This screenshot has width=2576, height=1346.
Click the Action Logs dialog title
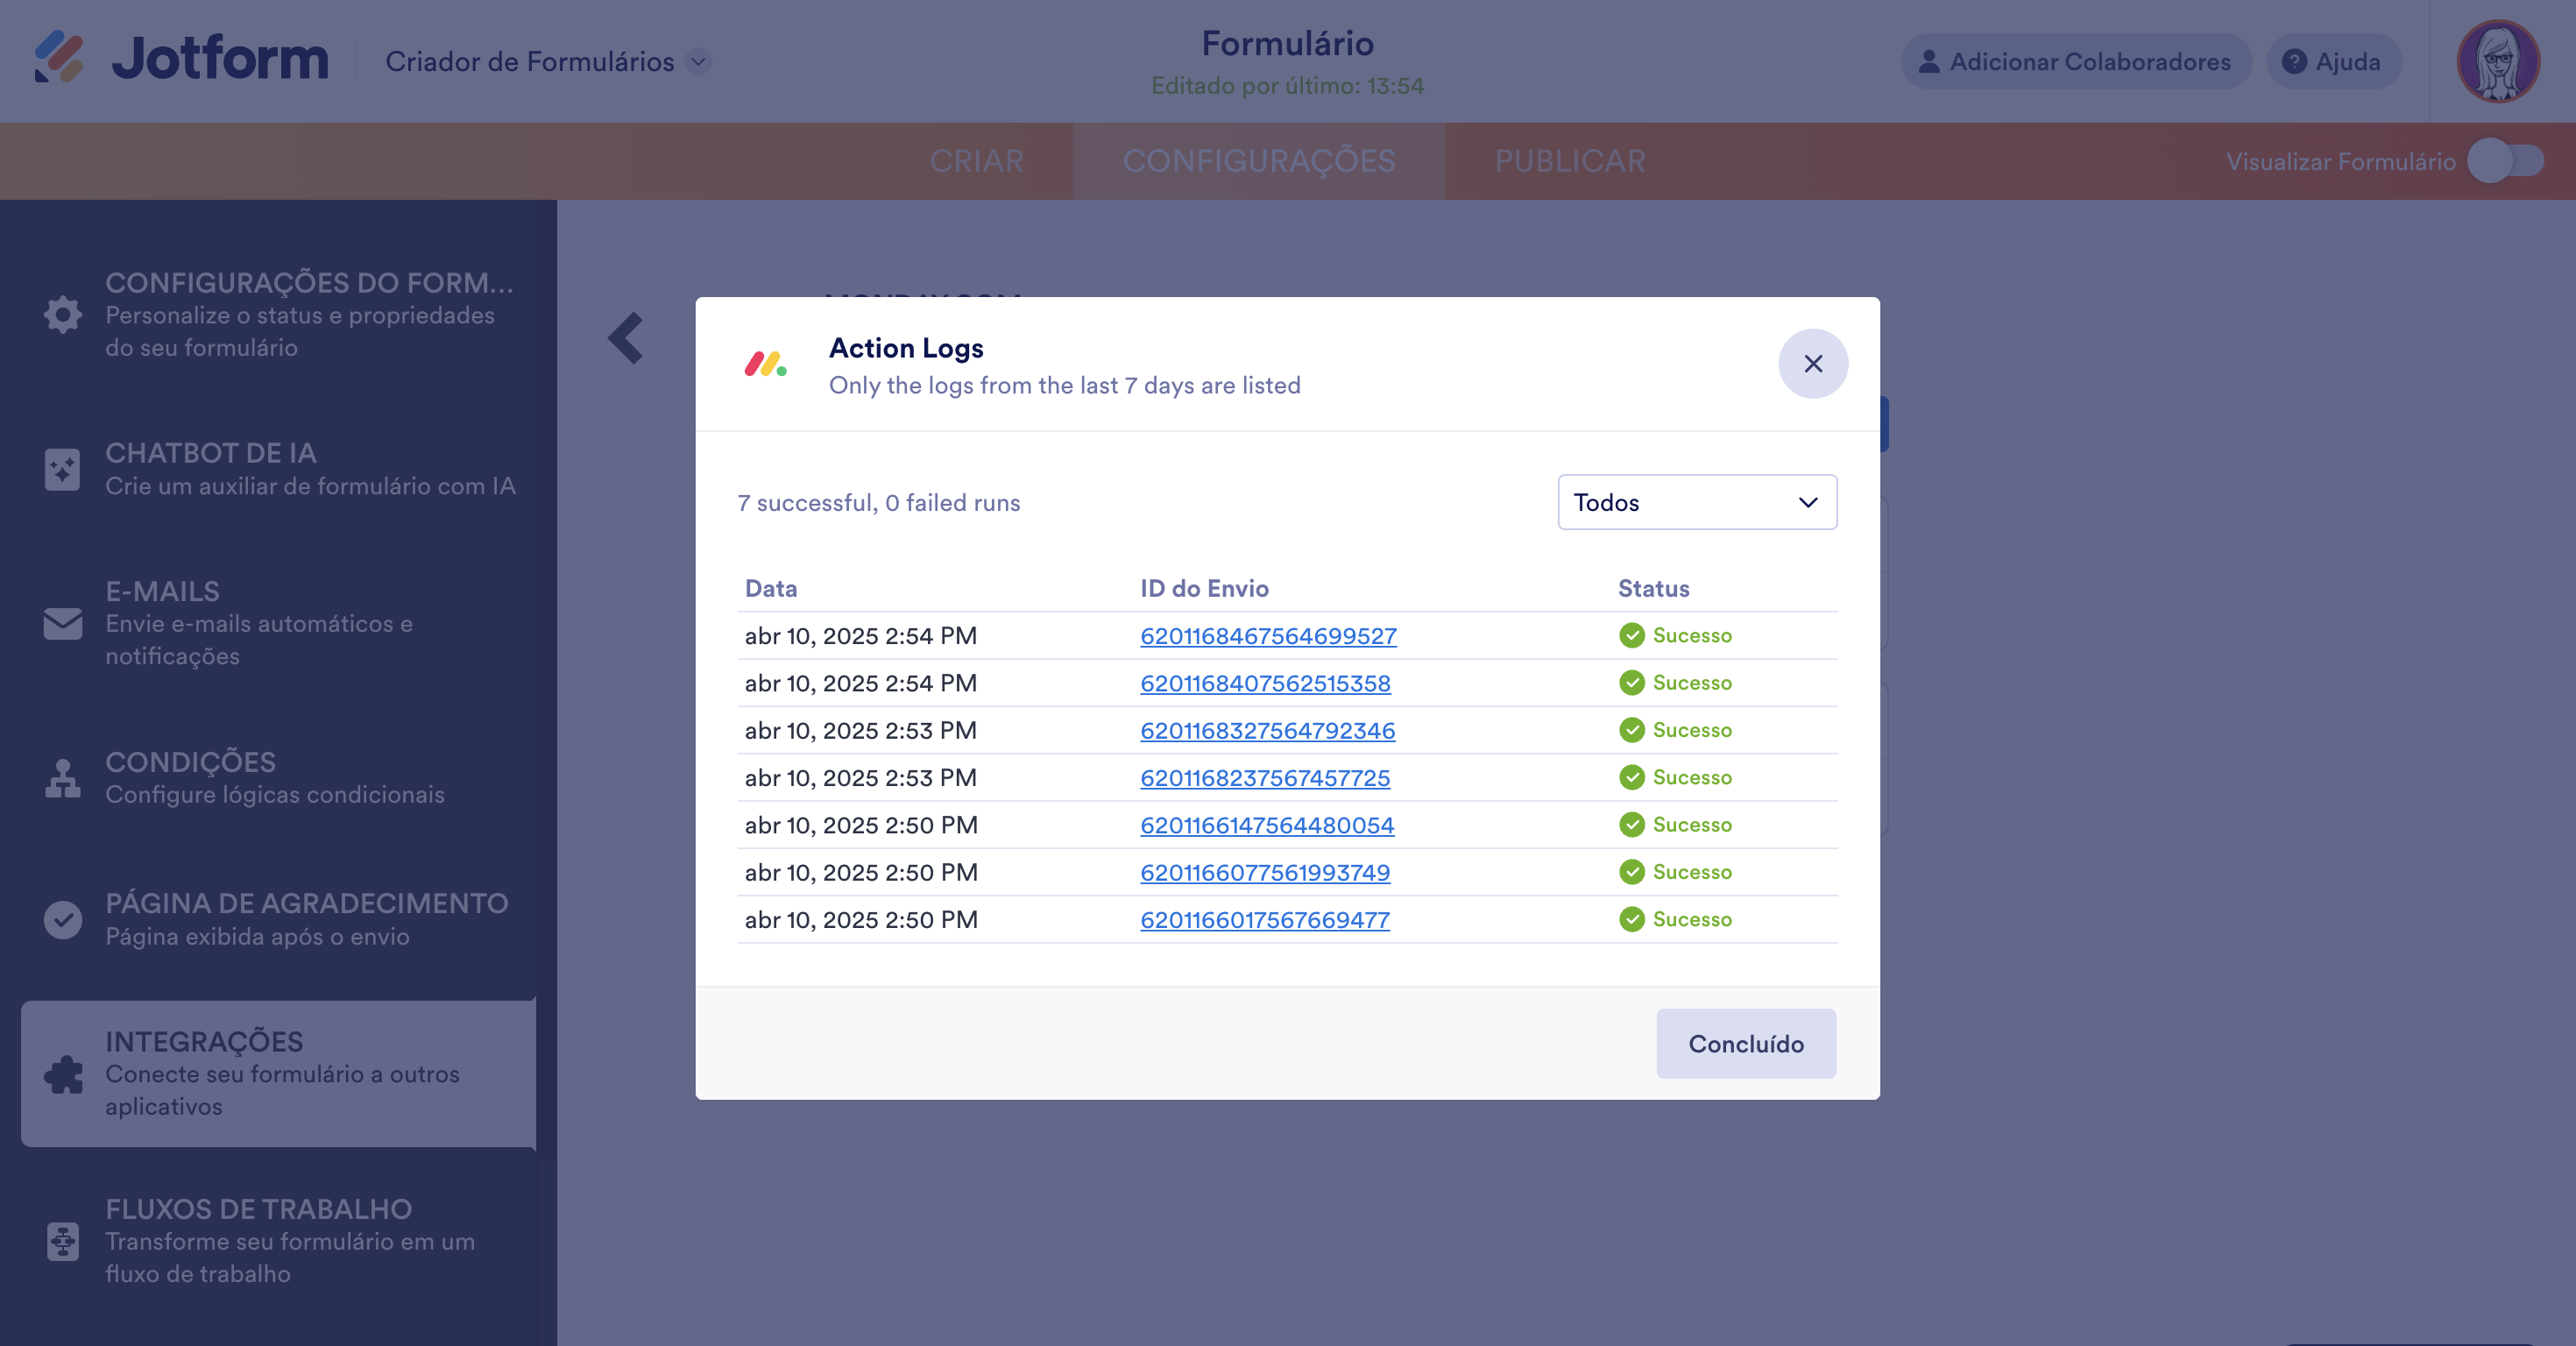(906, 348)
